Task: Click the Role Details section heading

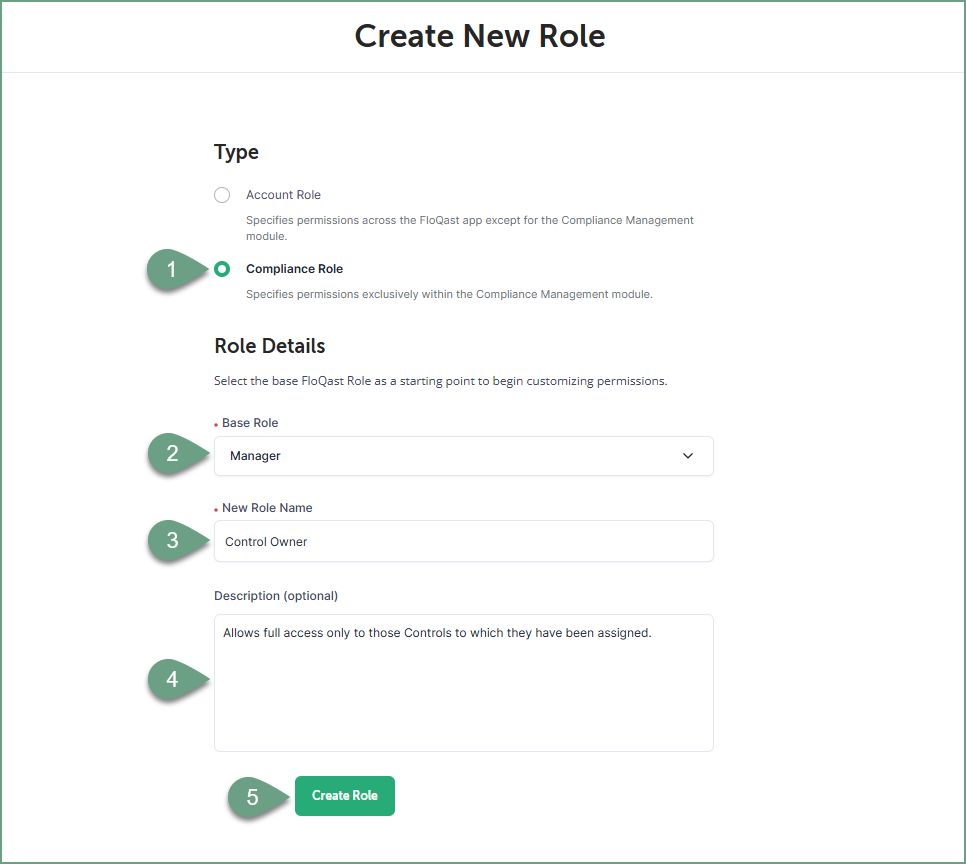Action: 269,346
